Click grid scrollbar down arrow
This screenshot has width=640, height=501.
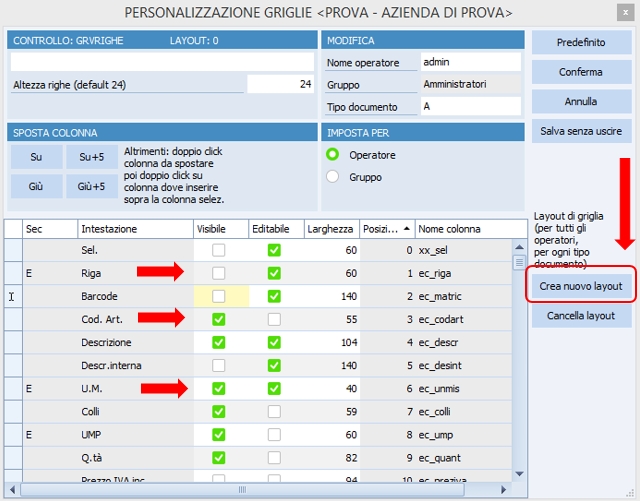(519, 474)
